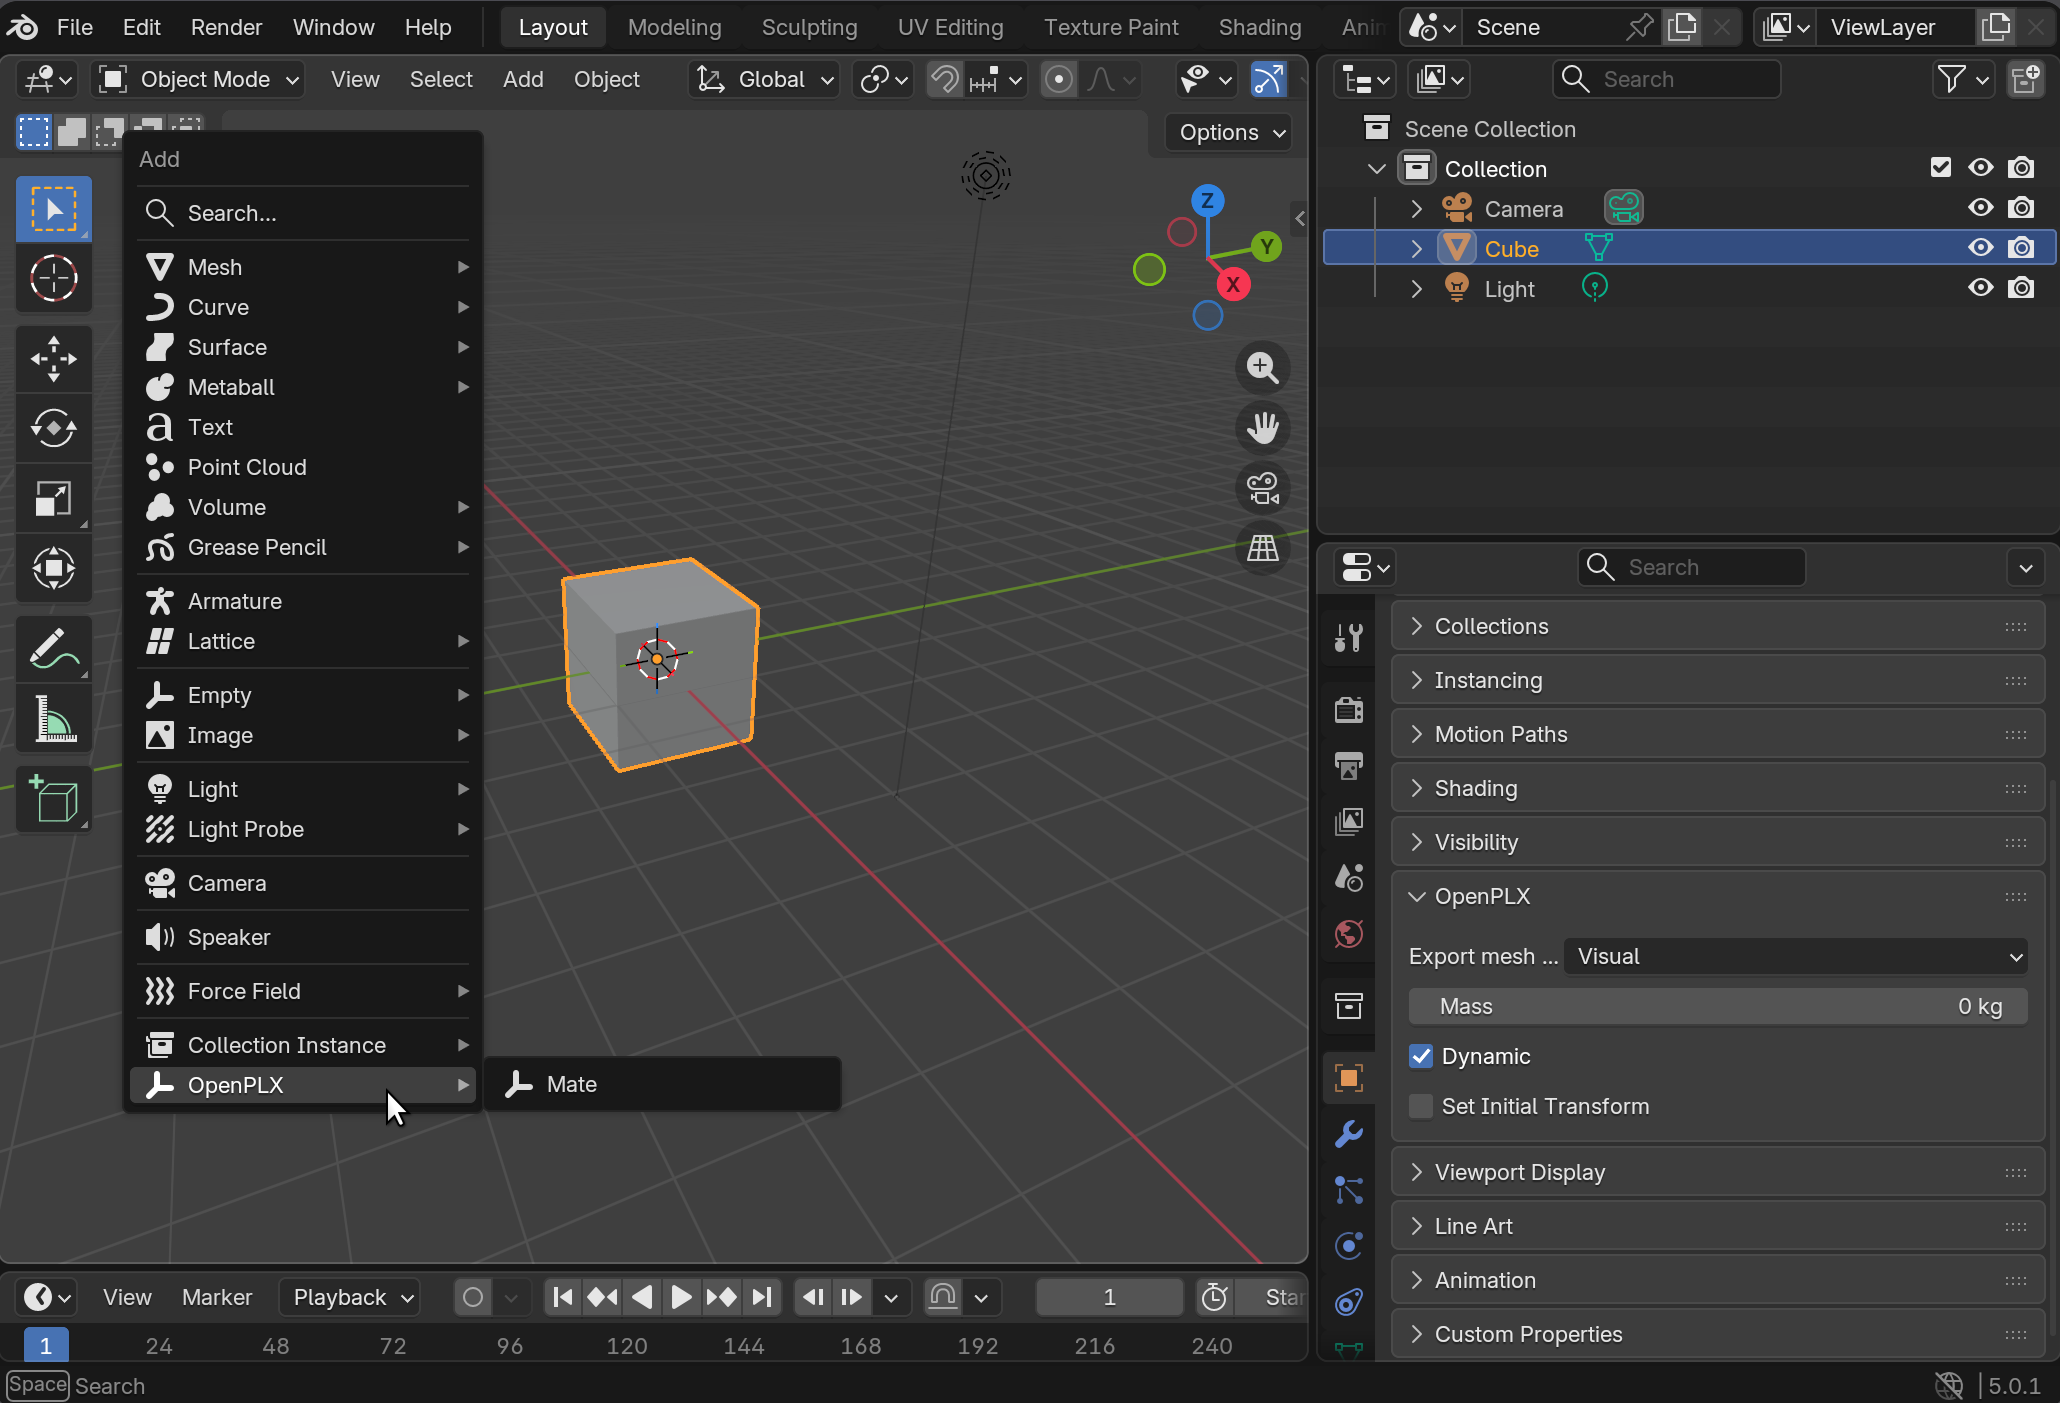Open the Scene properties tab
This screenshot has height=1403, width=2060.
click(1349, 878)
